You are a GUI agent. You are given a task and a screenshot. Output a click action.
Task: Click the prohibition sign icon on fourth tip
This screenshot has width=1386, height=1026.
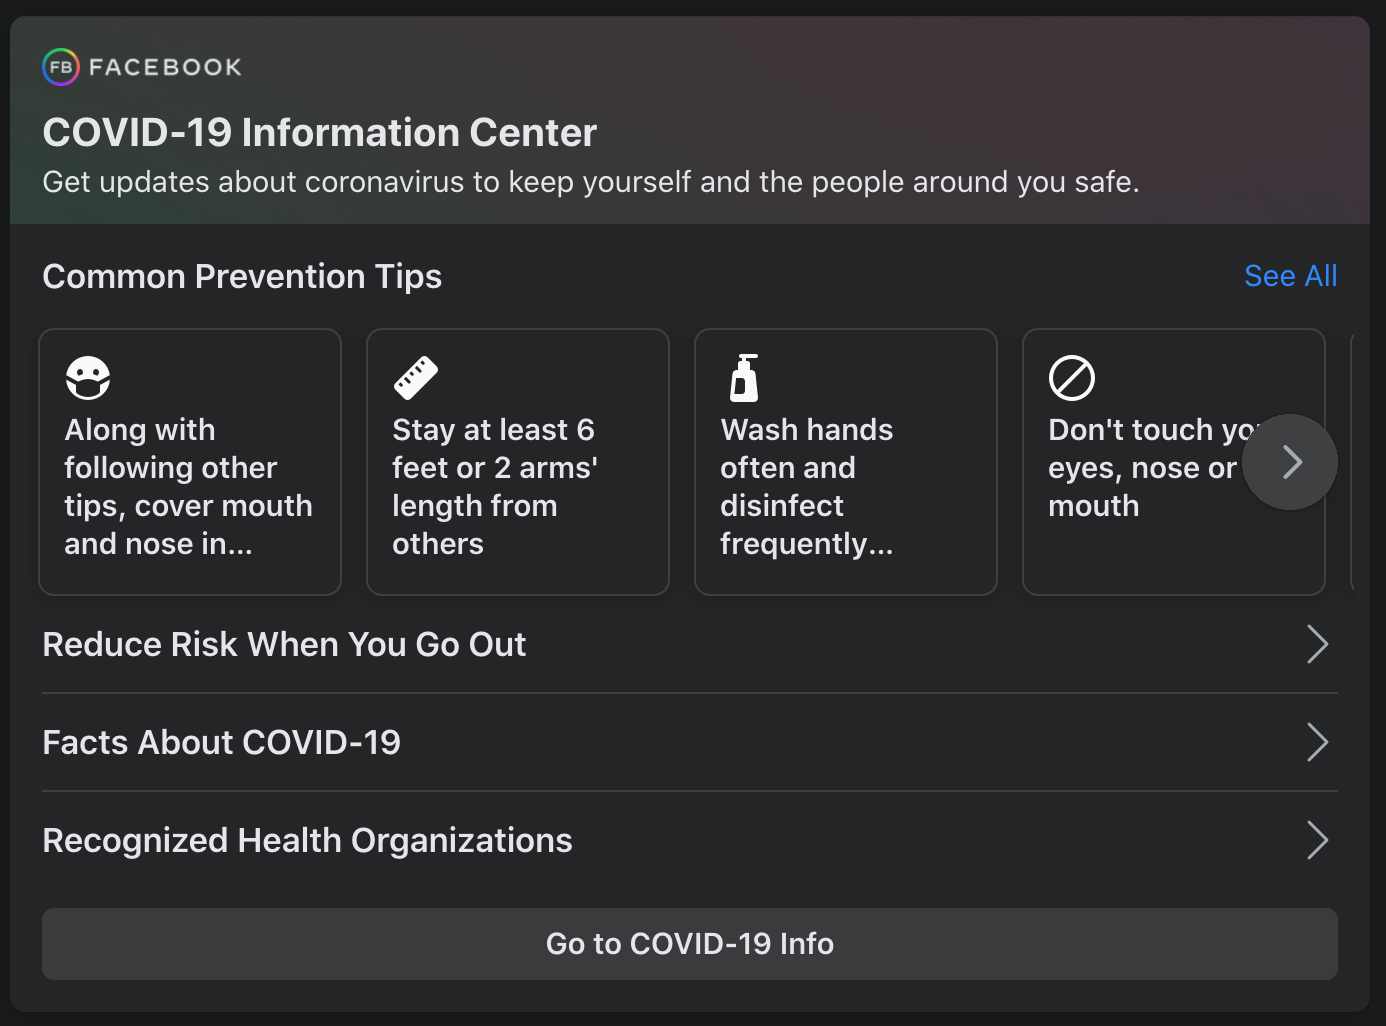[x=1072, y=377]
